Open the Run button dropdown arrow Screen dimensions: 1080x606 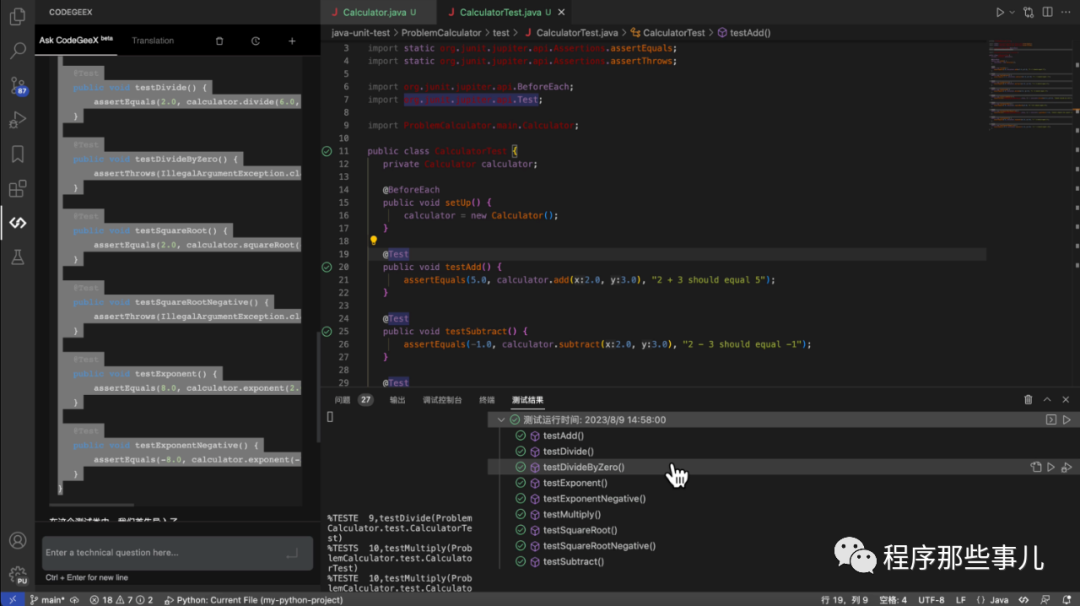(1012, 12)
